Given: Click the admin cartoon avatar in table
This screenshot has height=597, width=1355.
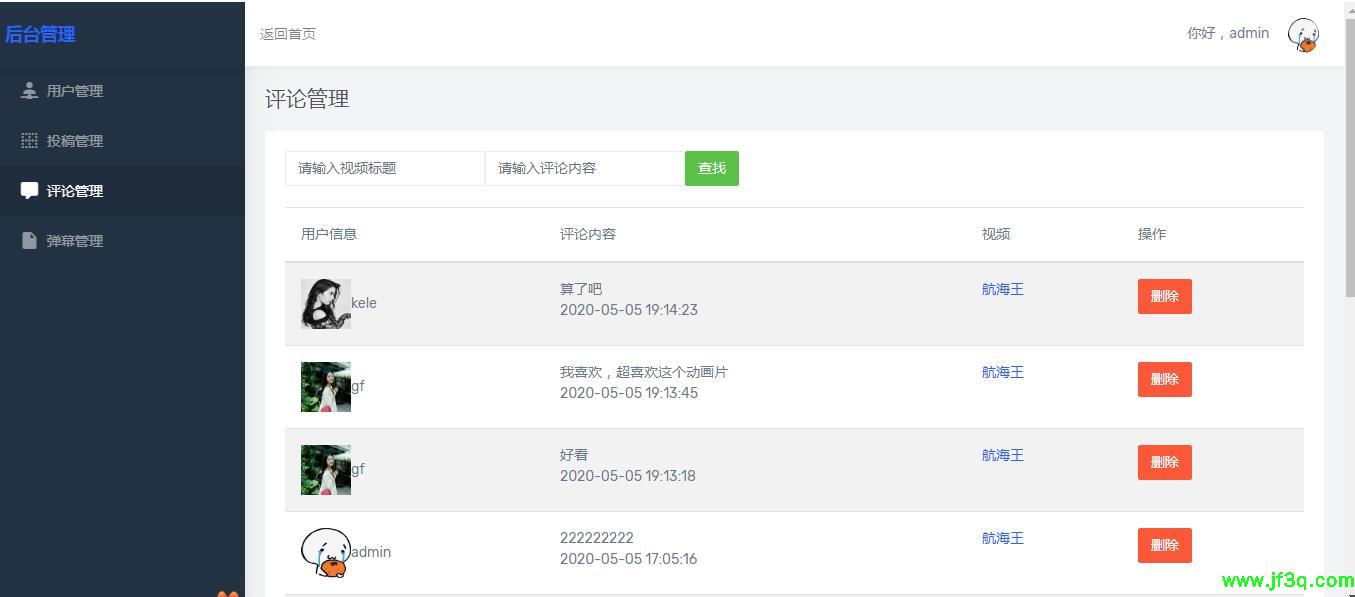Looking at the screenshot, I should point(326,553).
